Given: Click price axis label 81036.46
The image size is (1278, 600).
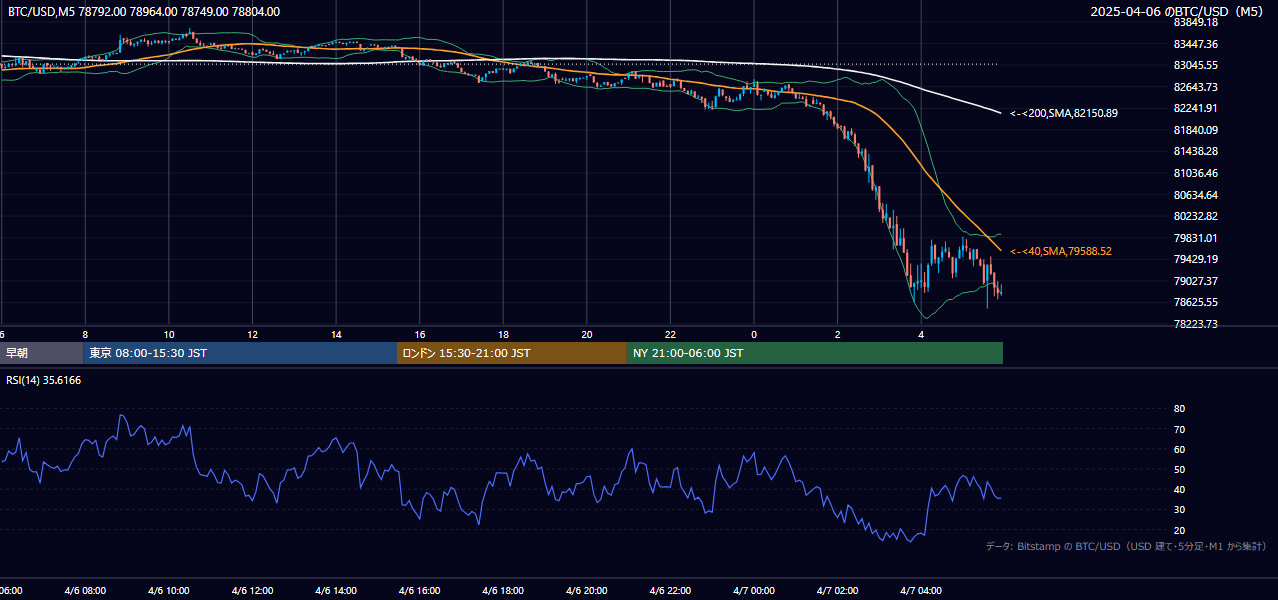Looking at the screenshot, I should (x=1195, y=173).
